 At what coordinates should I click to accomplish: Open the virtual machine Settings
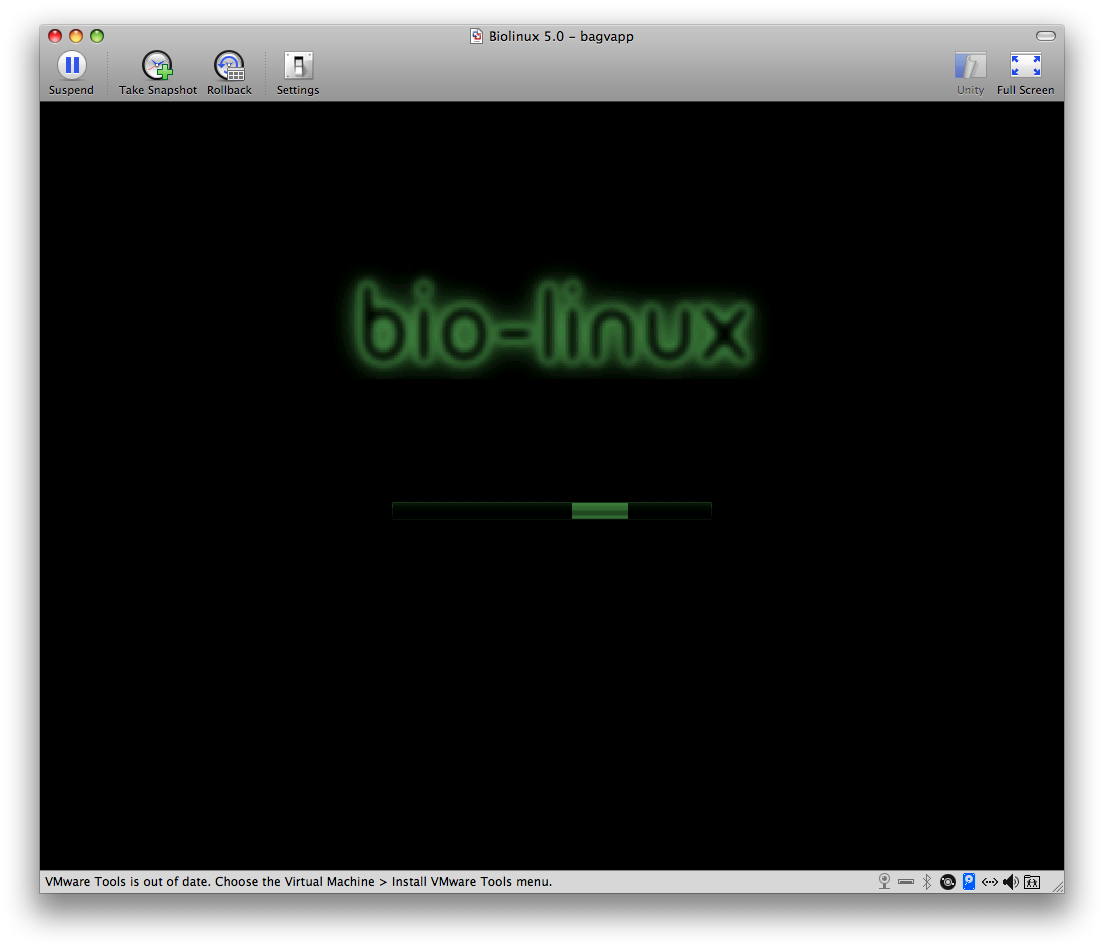[298, 67]
